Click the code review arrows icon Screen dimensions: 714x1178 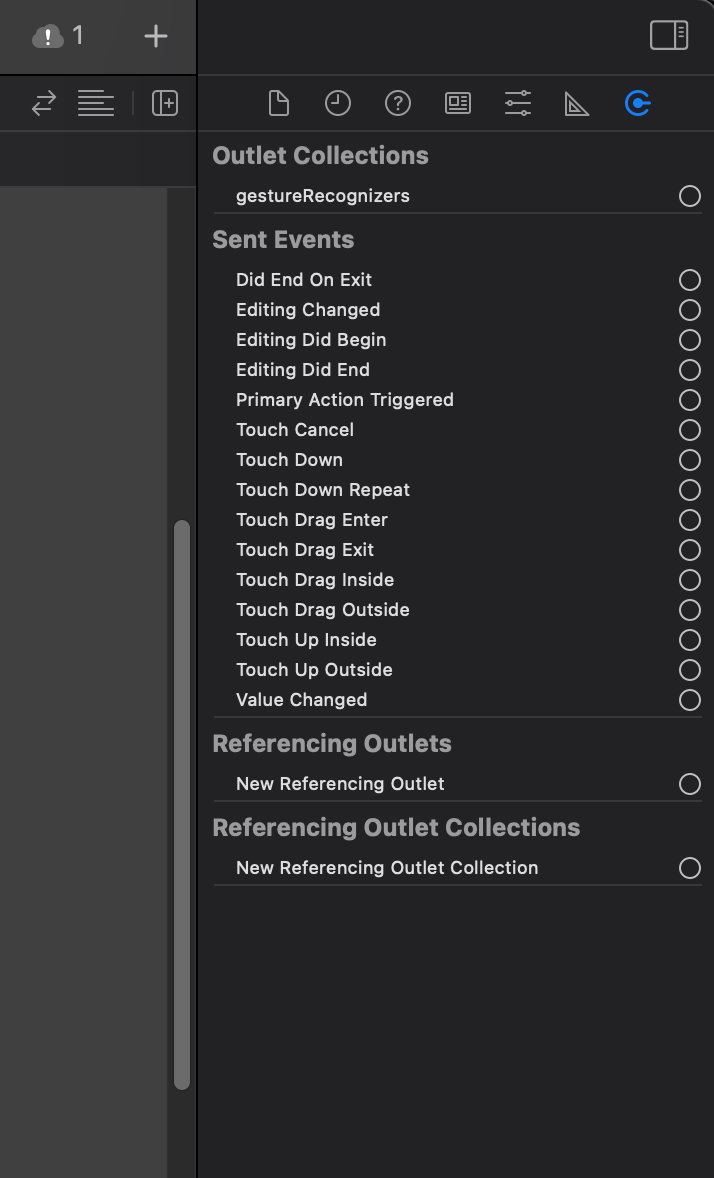coord(44,103)
